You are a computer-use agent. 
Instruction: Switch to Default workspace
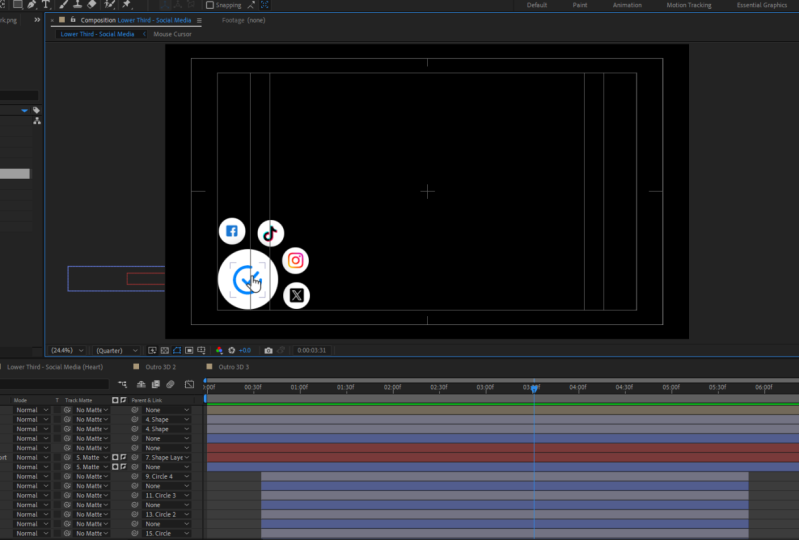pos(537,5)
